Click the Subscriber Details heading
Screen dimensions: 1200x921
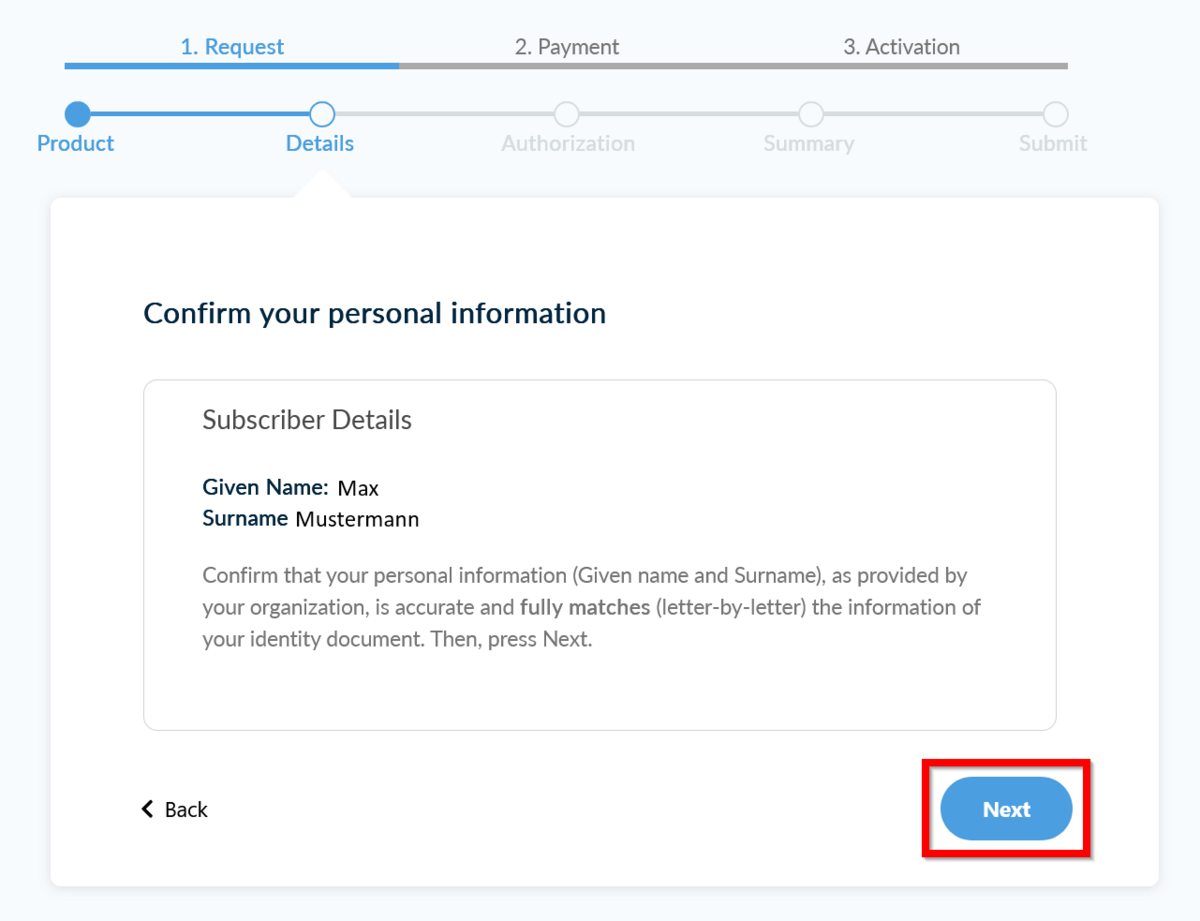click(x=307, y=420)
